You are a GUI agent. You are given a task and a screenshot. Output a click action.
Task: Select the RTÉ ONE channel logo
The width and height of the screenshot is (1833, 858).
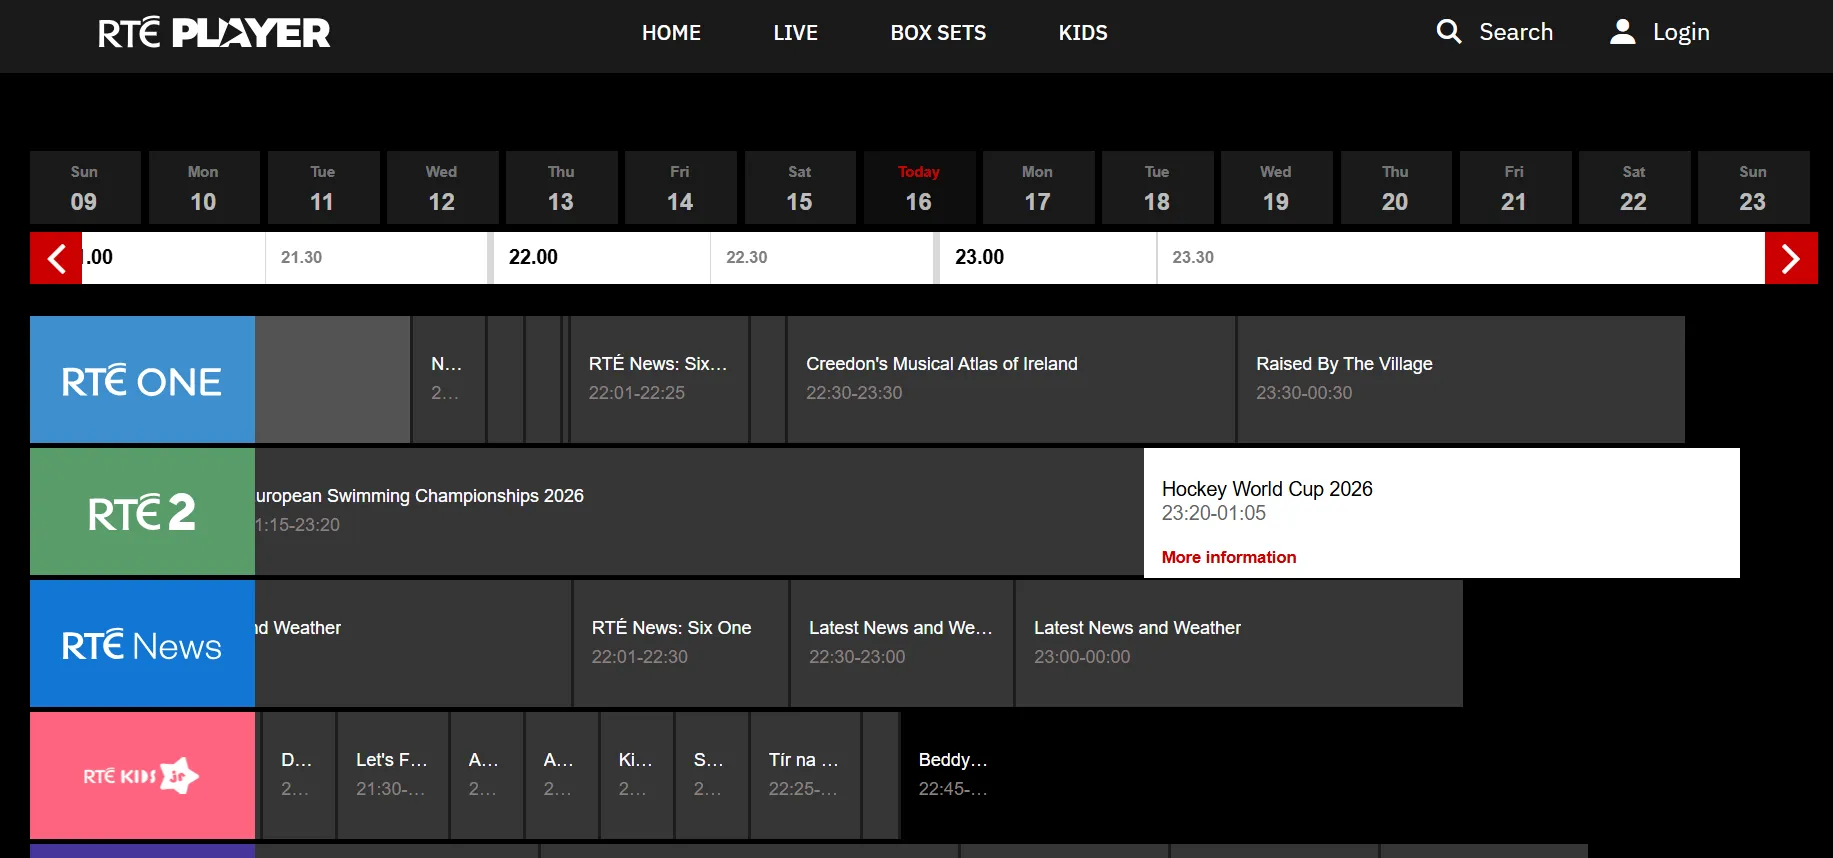click(x=142, y=380)
